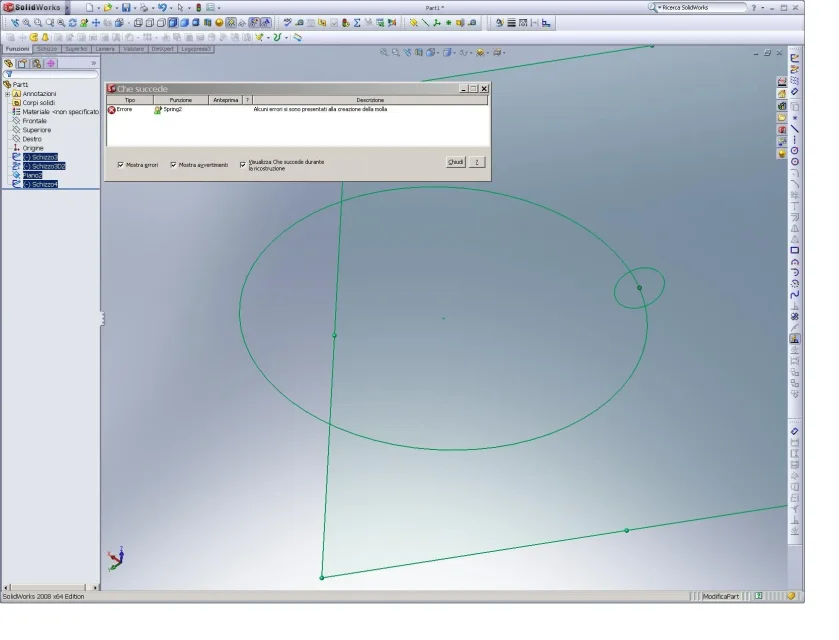The height and width of the screenshot is (640, 839).
Task: Select the (-) Schizzo3 tree item
Action: tap(40, 157)
